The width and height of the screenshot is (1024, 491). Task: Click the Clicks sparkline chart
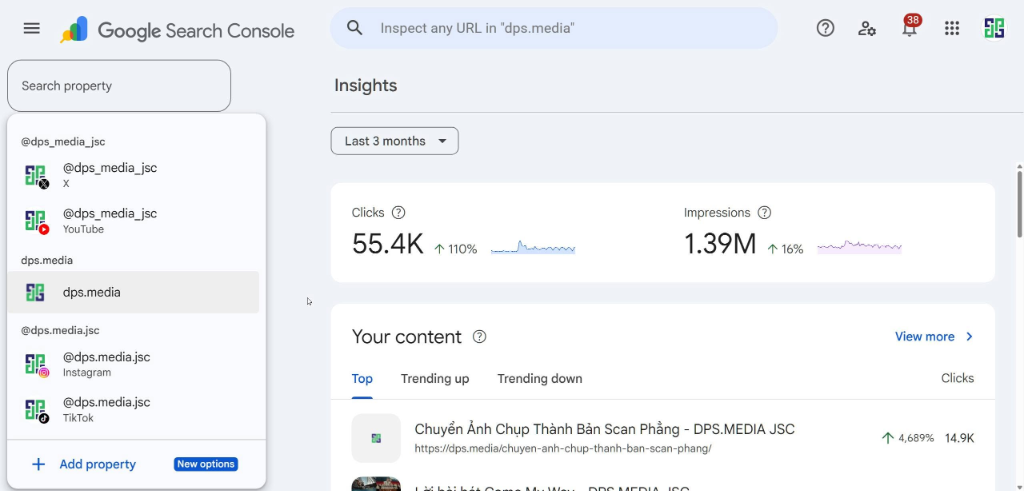click(533, 247)
